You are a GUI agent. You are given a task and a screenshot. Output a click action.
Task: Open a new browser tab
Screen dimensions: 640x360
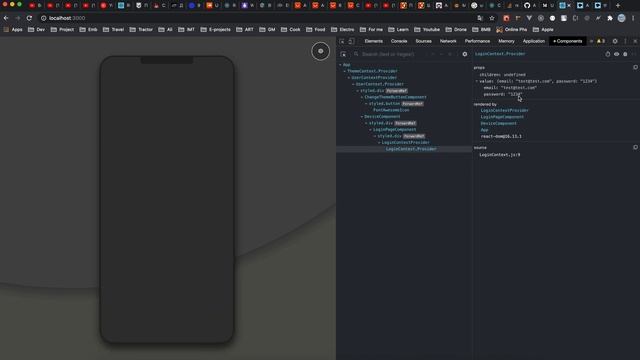point(618,5)
